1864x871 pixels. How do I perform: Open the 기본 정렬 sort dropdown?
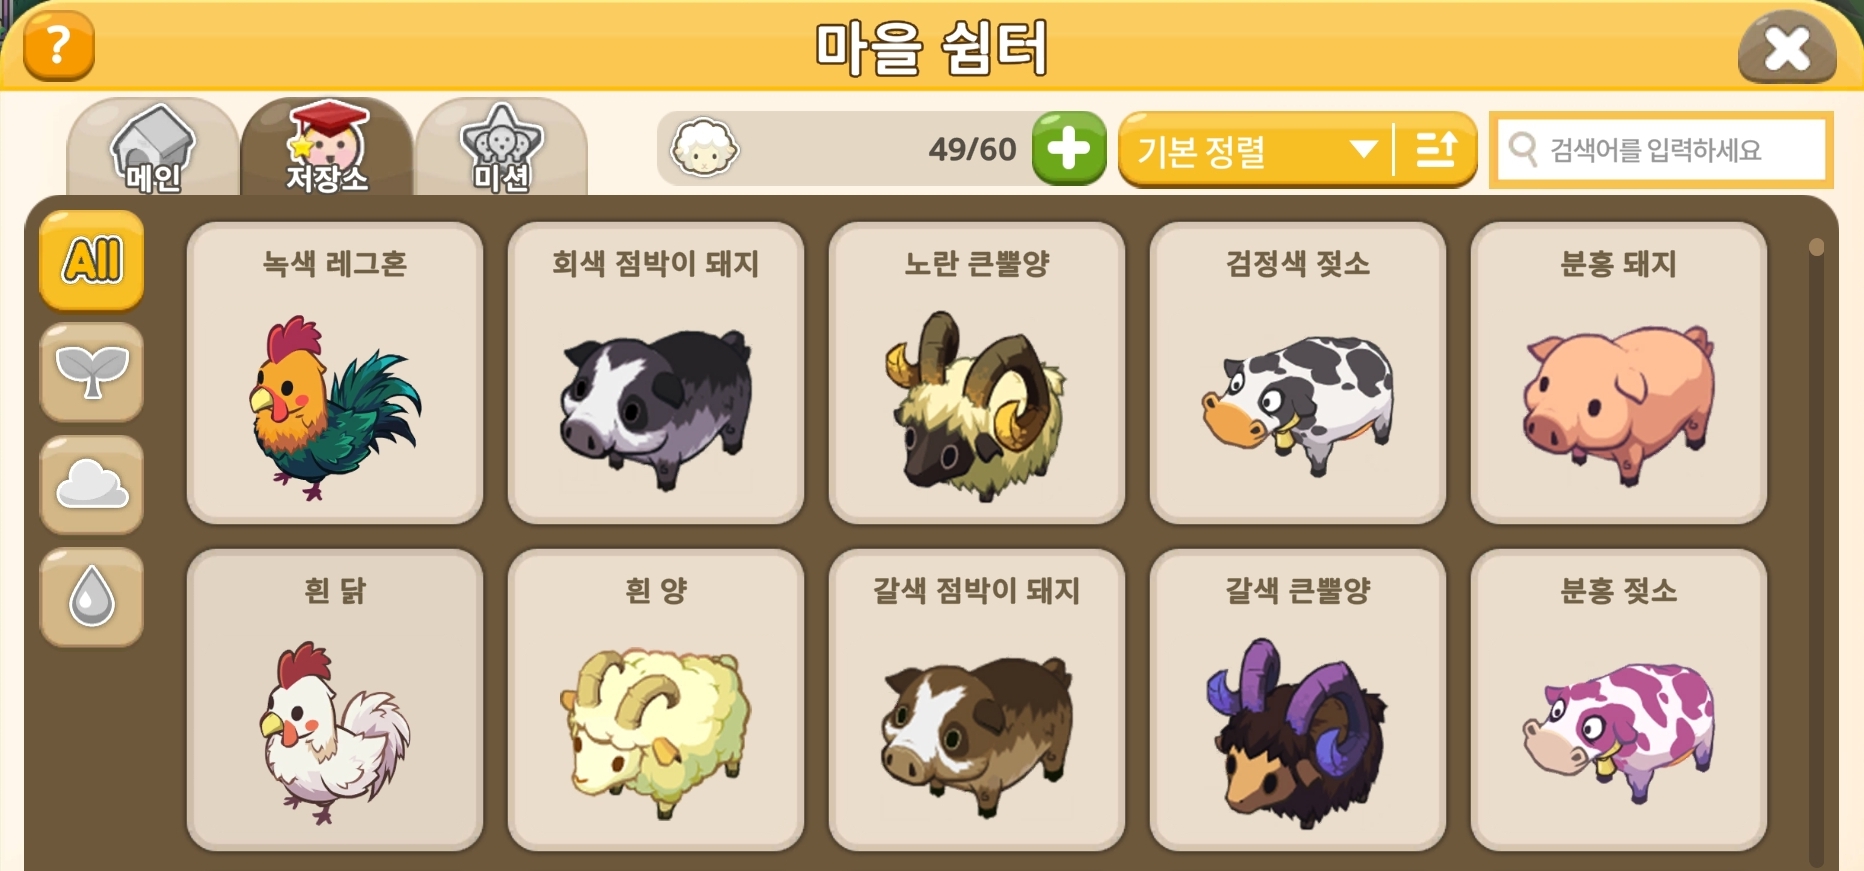click(x=1255, y=150)
